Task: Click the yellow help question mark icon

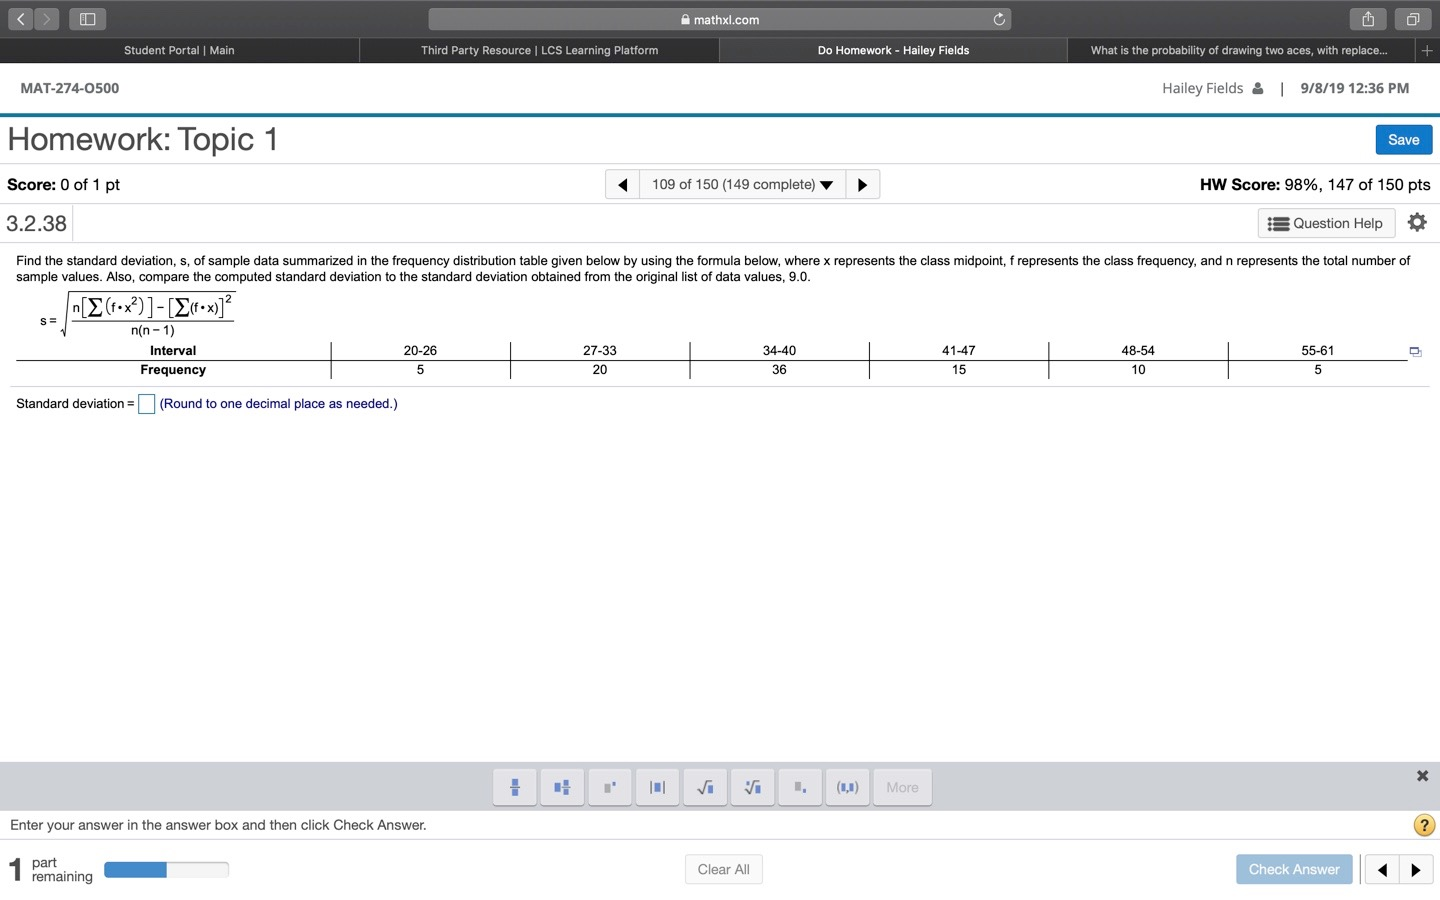Action: pos(1424,825)
